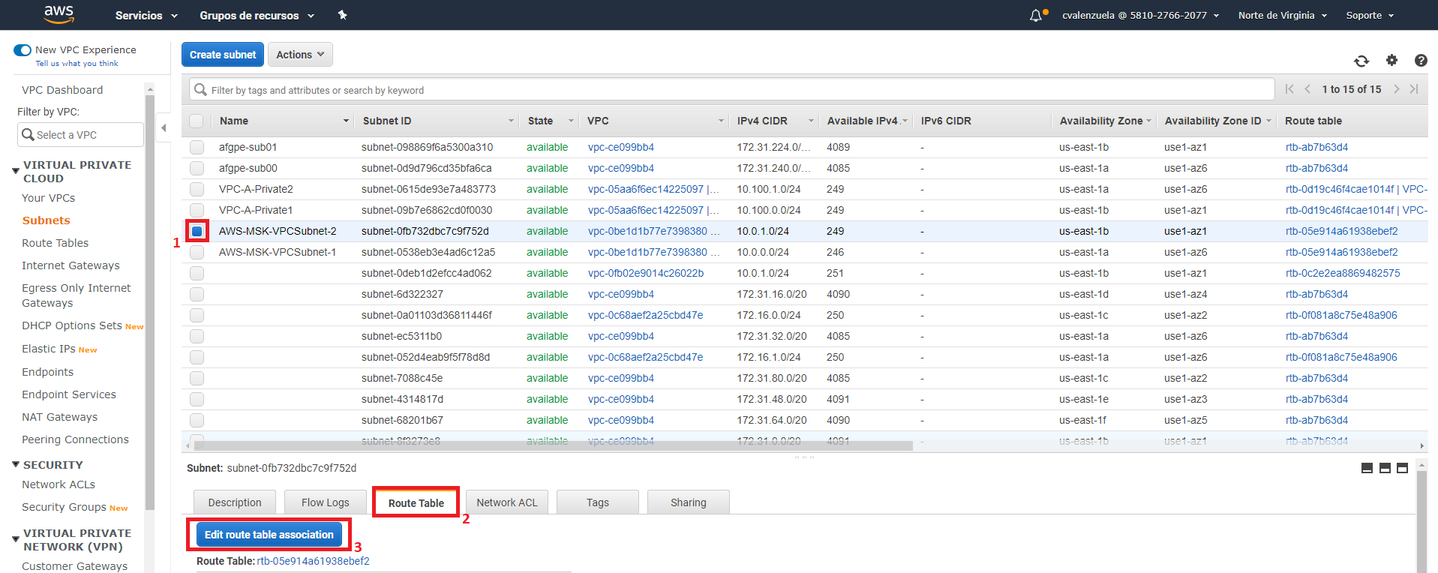Set detail pane to half height

(x=1385, y=468)
